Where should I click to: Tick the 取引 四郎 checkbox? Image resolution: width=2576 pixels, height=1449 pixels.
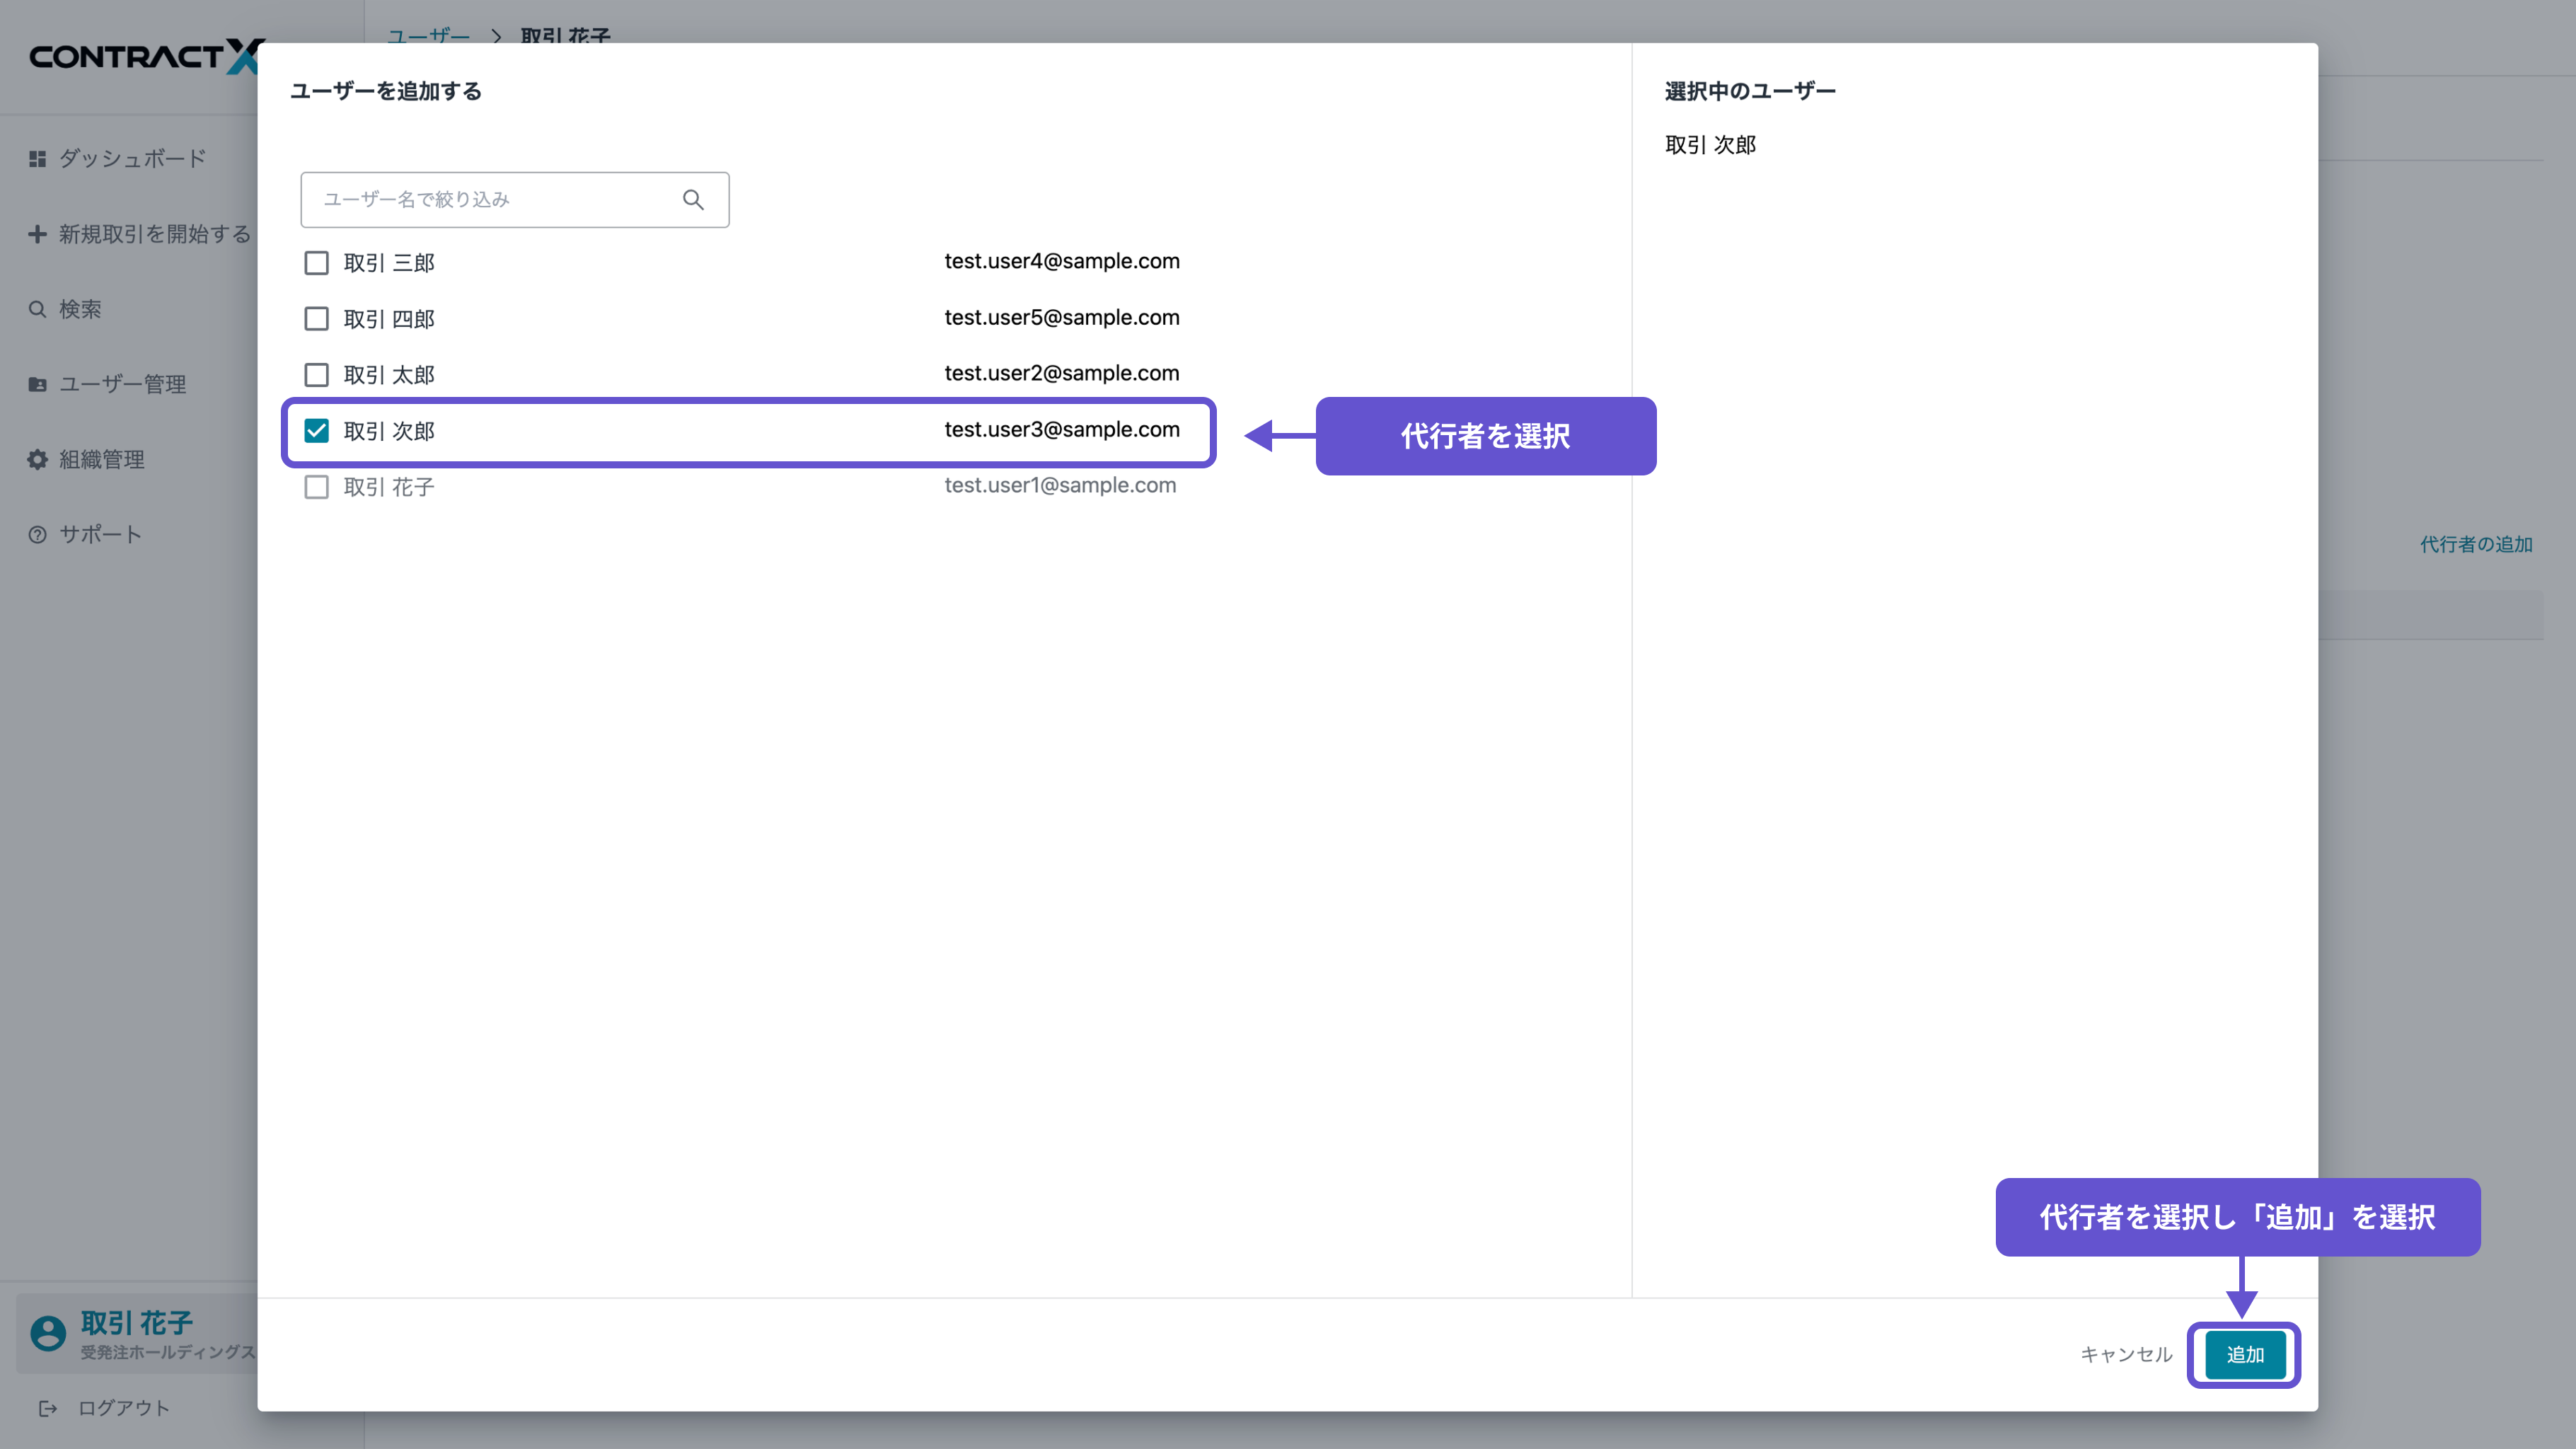pos(316,319)
